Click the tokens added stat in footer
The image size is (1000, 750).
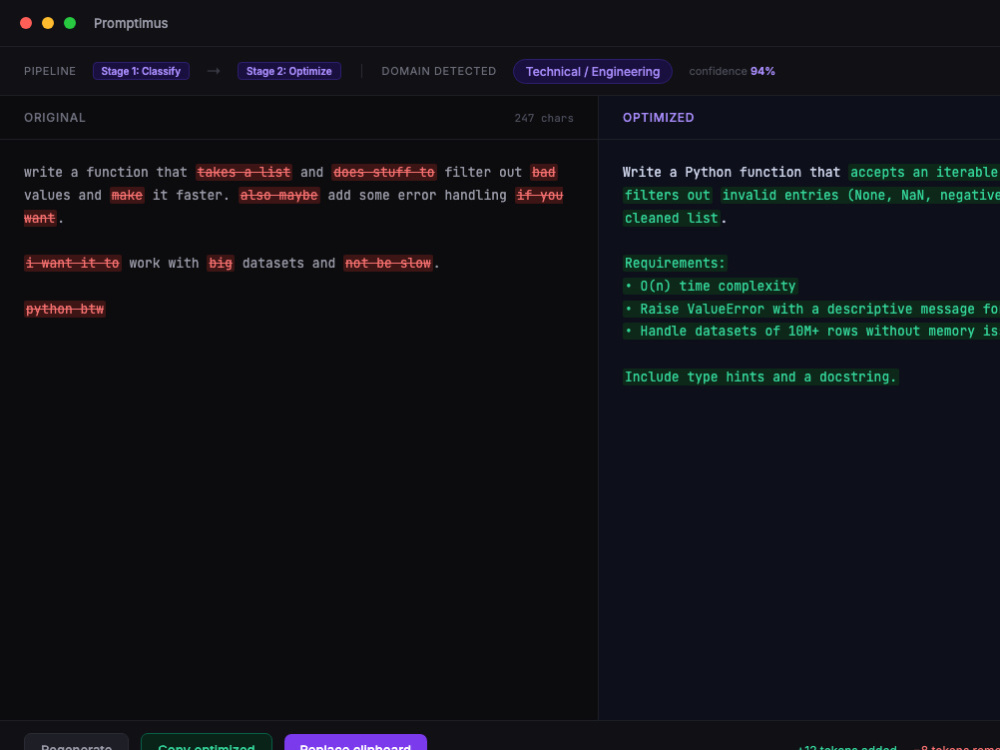click(847, 746)
